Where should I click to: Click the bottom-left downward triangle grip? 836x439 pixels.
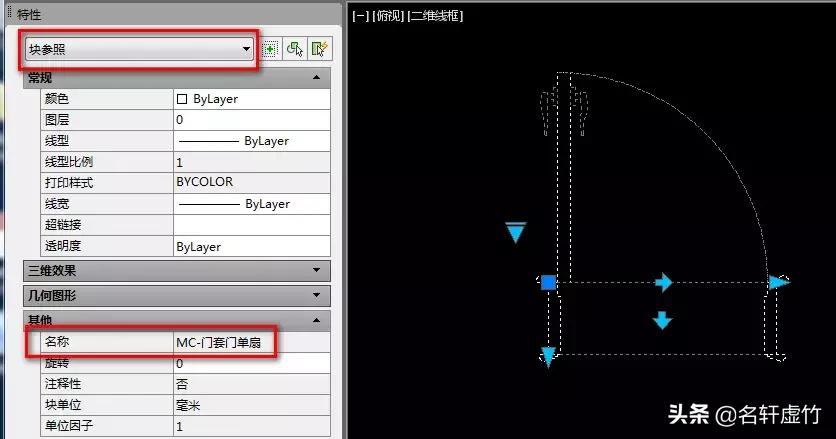[x=548, y=357]
